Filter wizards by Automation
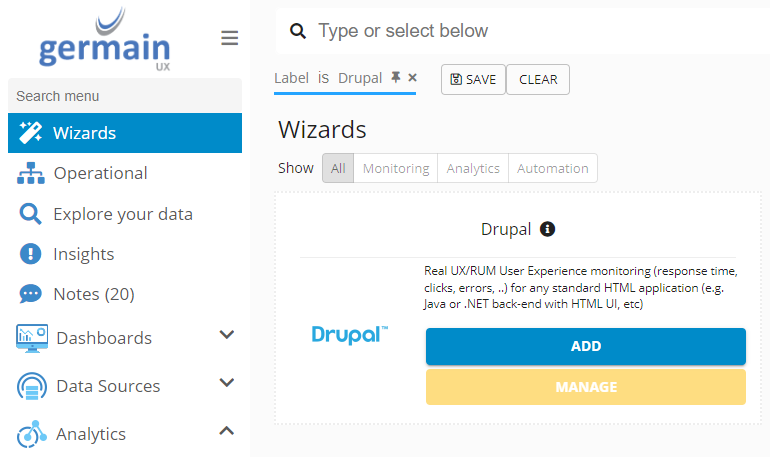This screenshot has height=457, width=770. (x=552, y=168)
